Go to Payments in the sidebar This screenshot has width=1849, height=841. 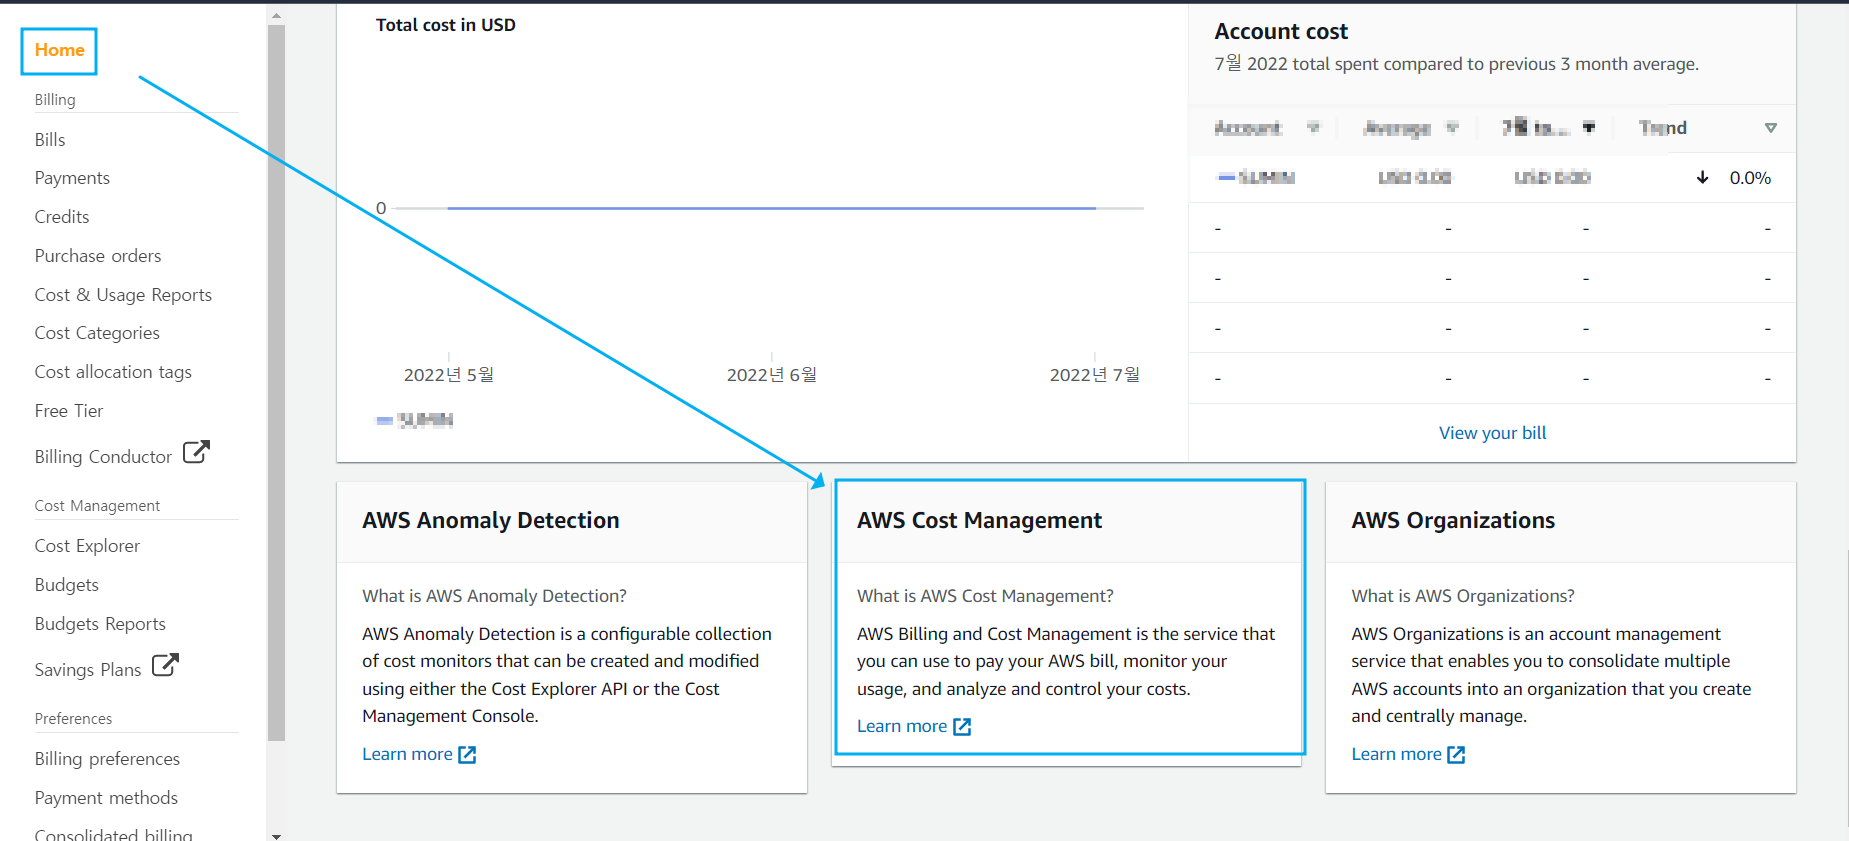point(72,178)
